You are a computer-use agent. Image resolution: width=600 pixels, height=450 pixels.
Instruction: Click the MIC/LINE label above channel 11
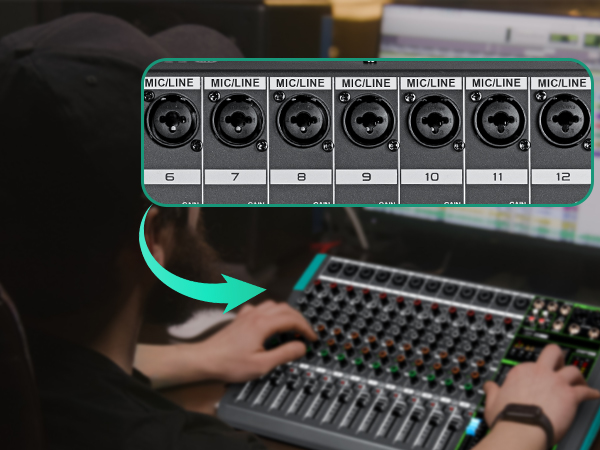click(497, 83)
